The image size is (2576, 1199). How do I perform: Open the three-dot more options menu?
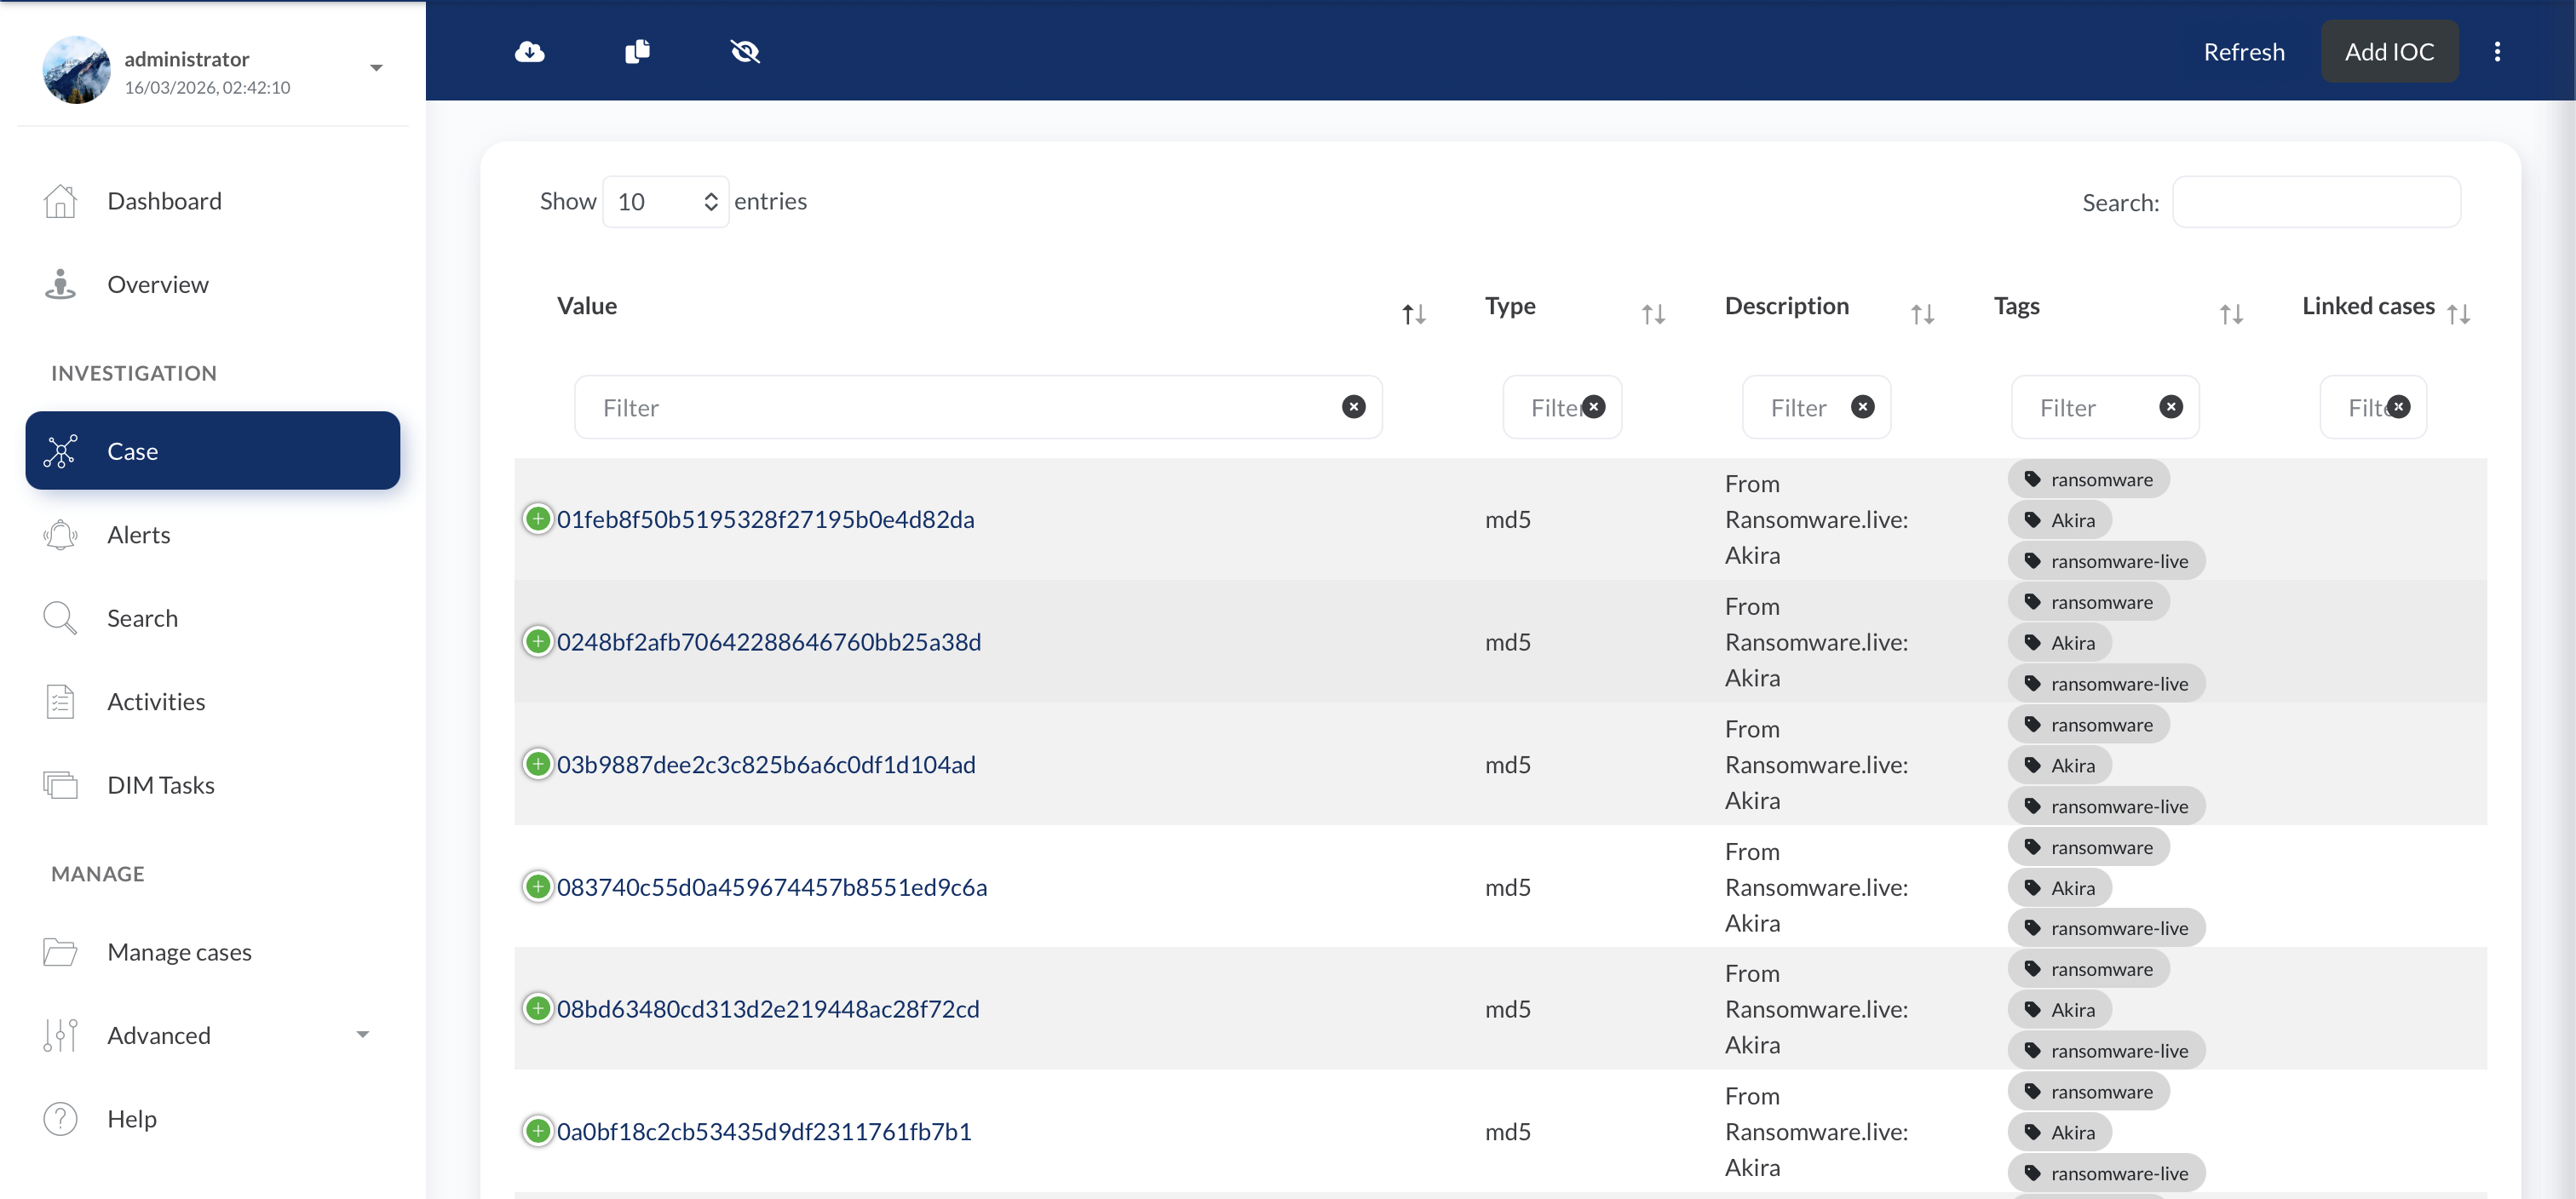coord(2496,51)
